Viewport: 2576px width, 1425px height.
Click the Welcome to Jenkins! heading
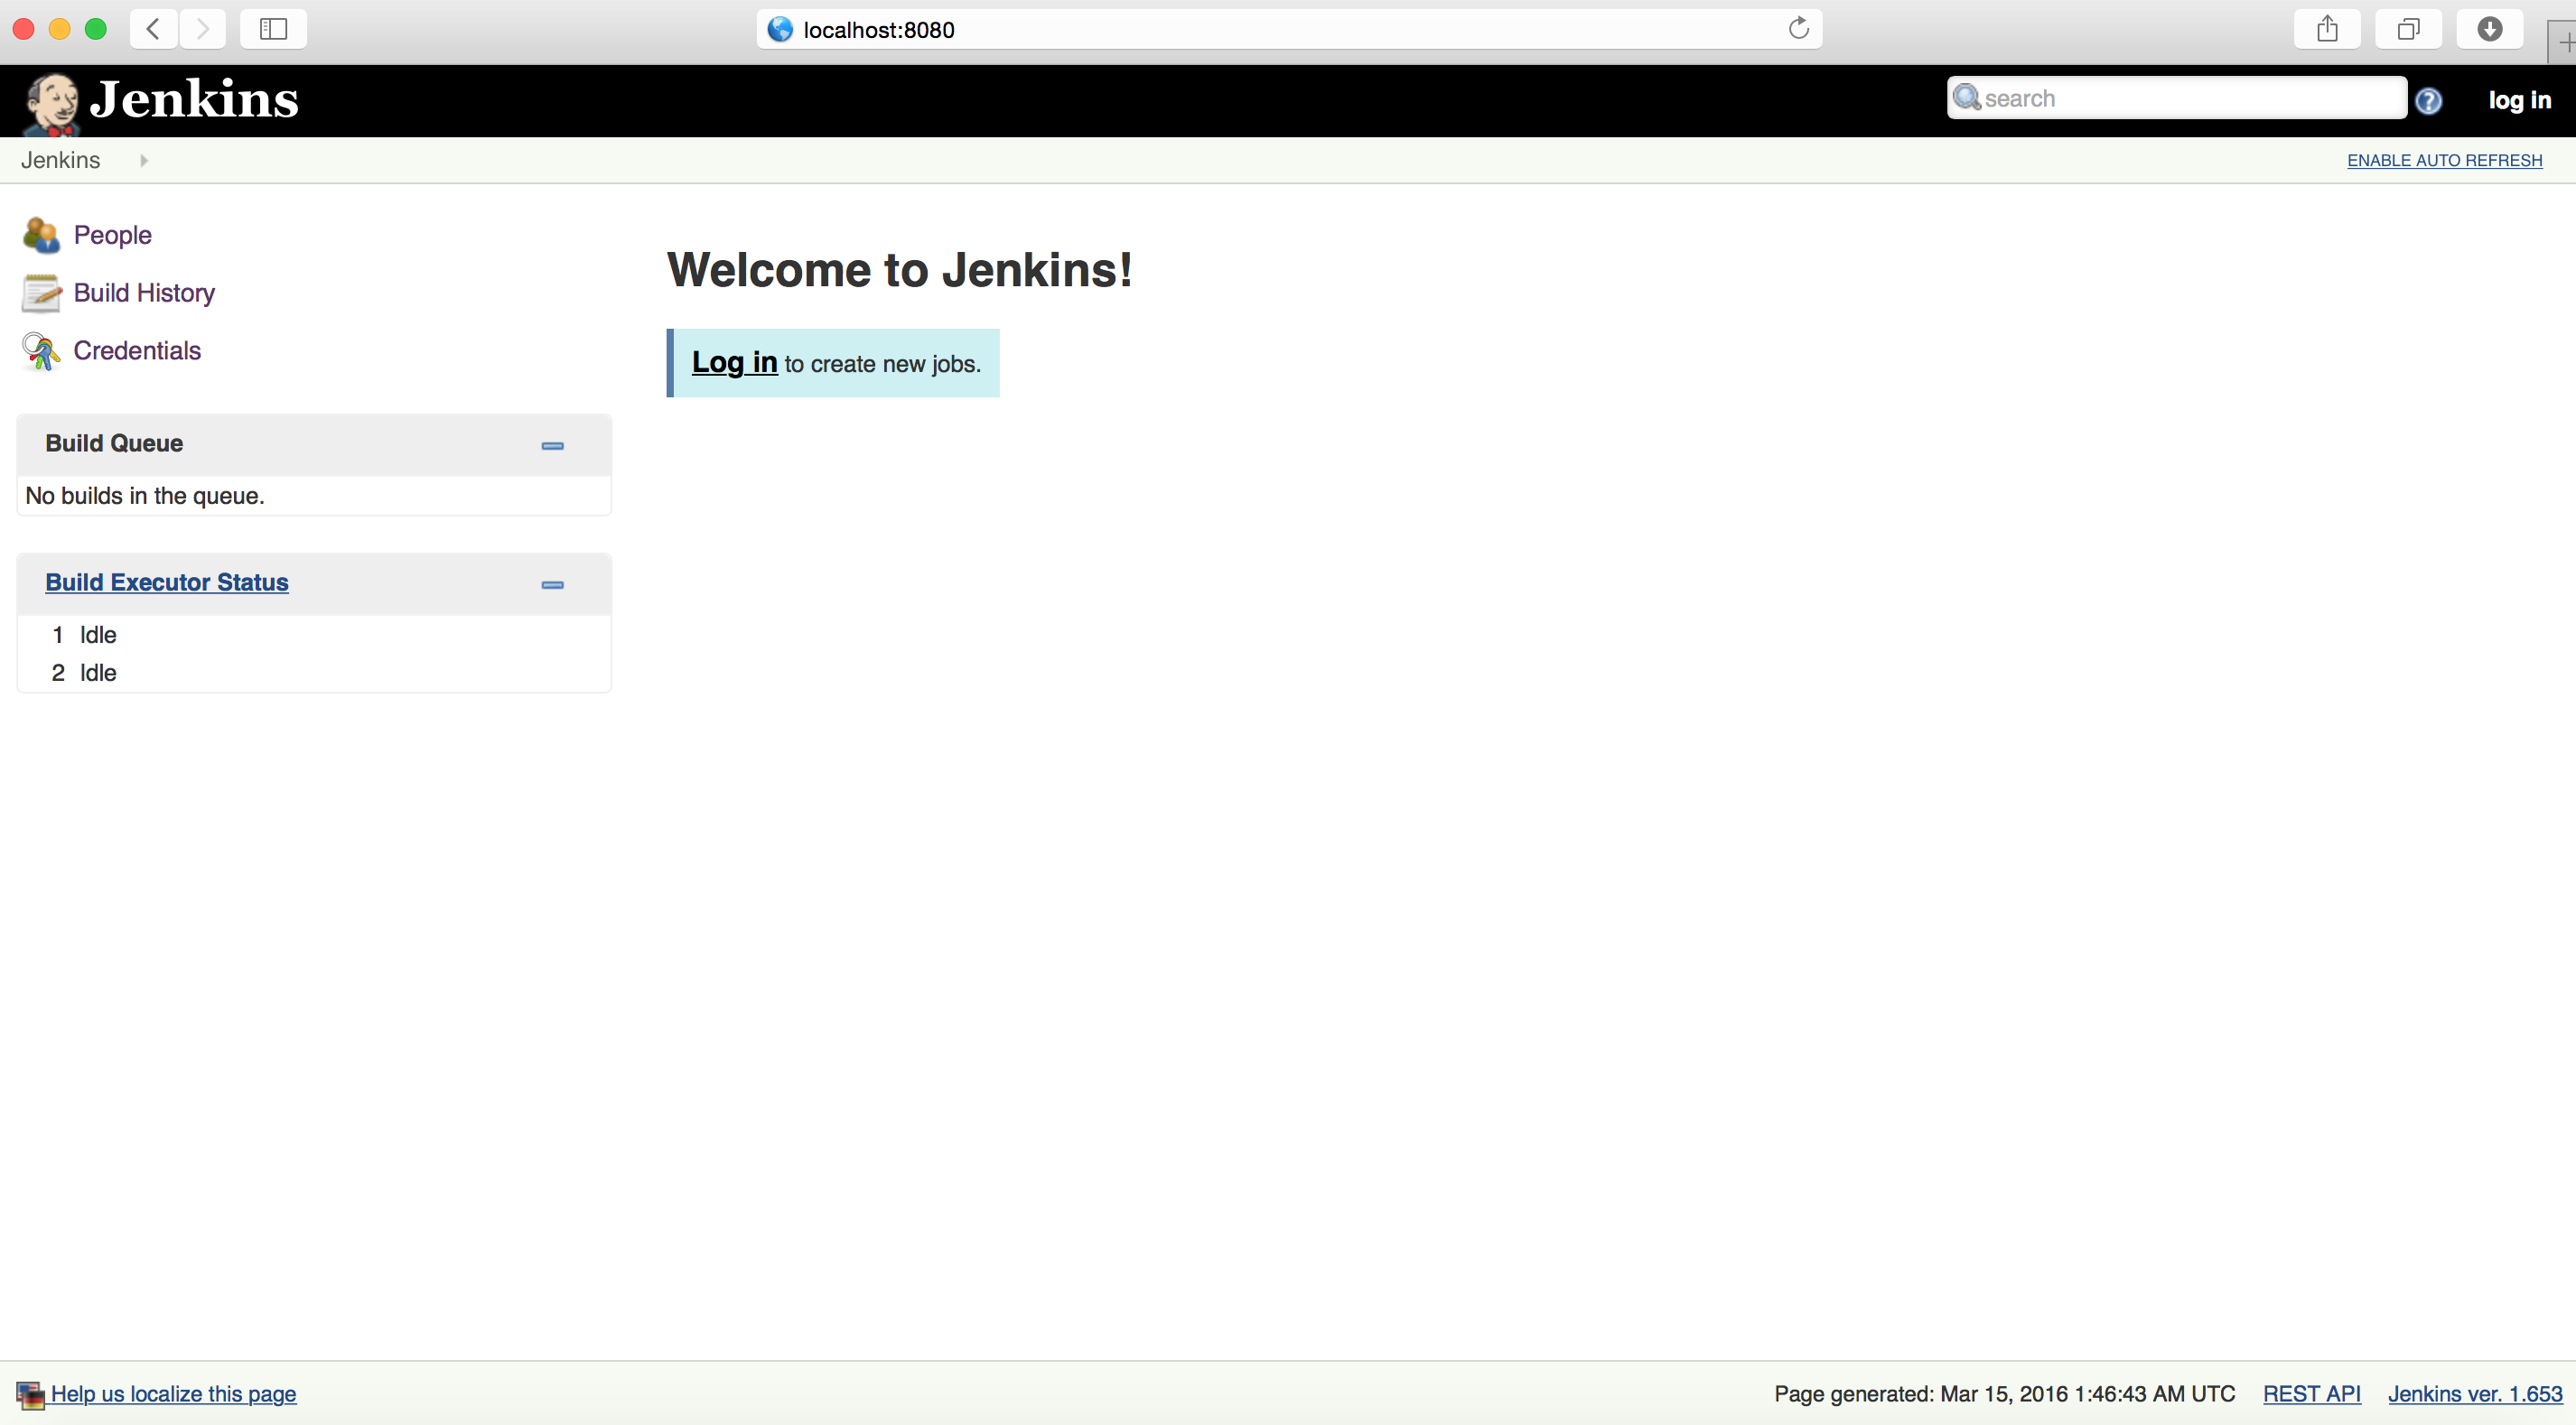pos(899,270)
